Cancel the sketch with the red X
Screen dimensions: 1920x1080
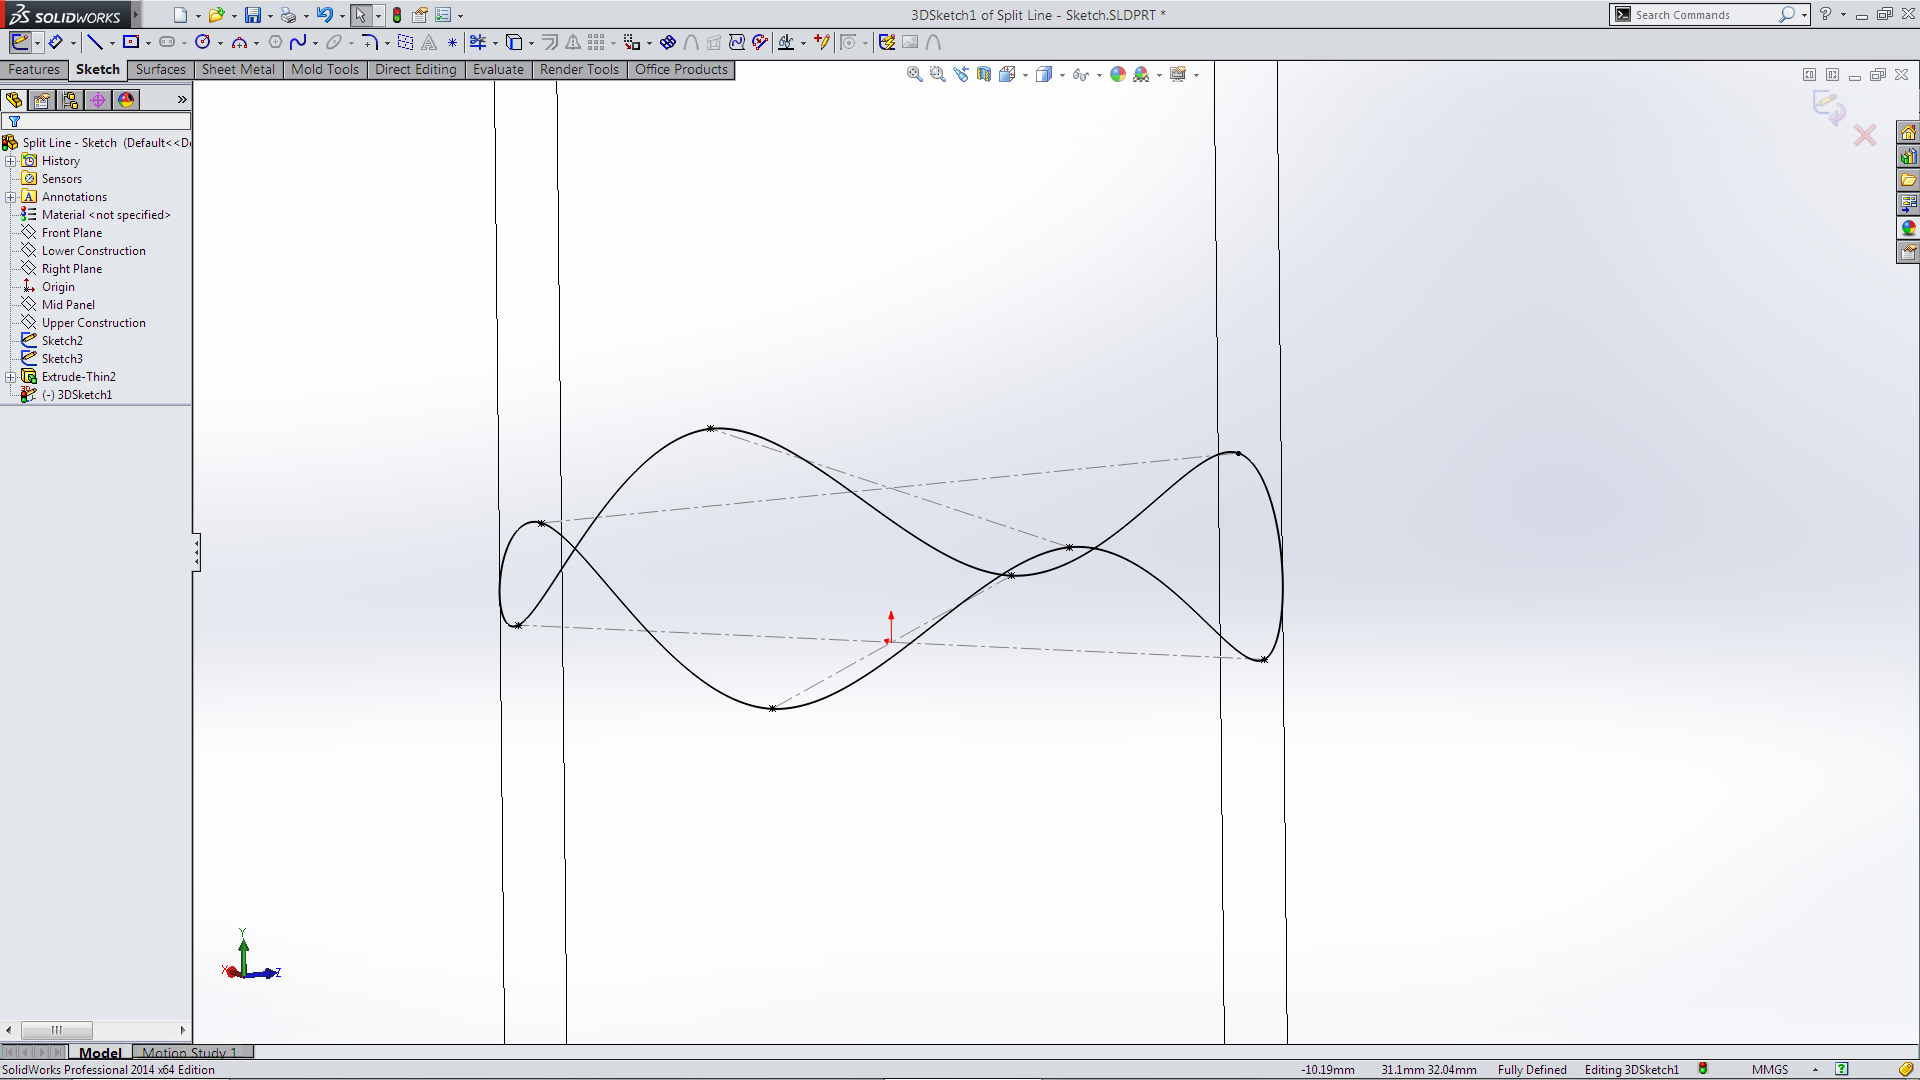click(1864, 135)
